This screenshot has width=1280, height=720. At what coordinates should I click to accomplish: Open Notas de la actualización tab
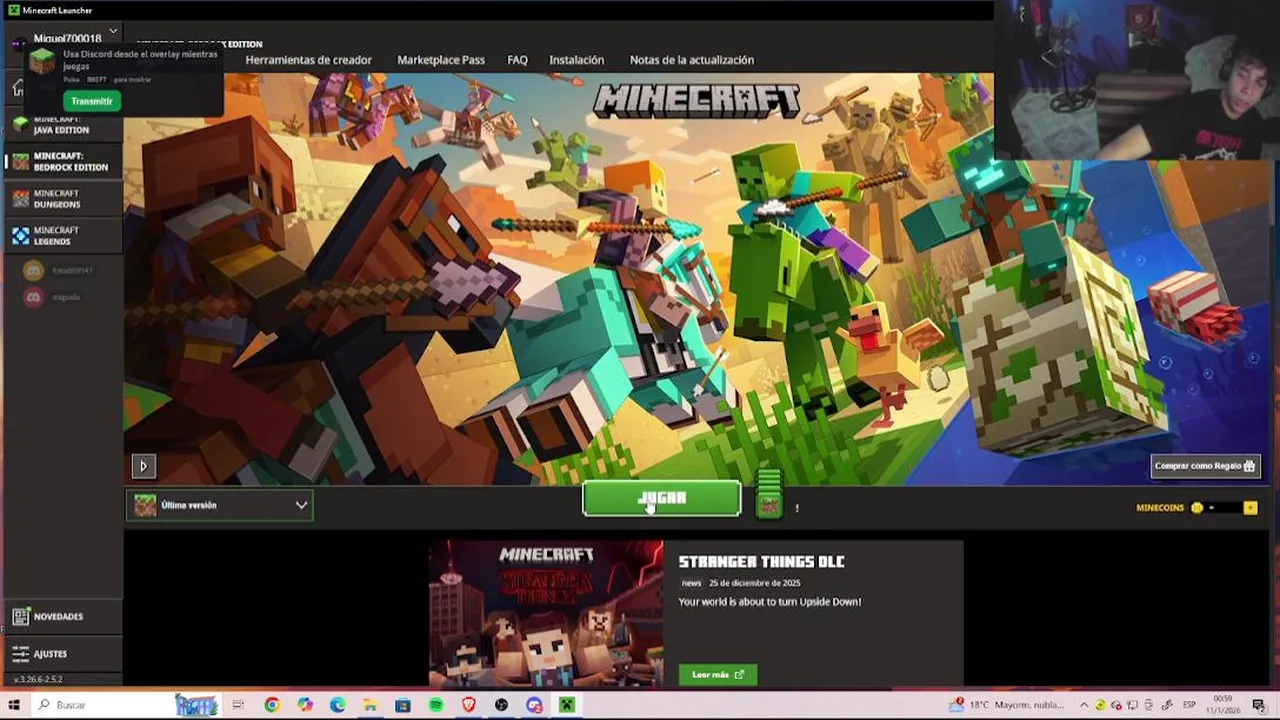click(692, 60)
